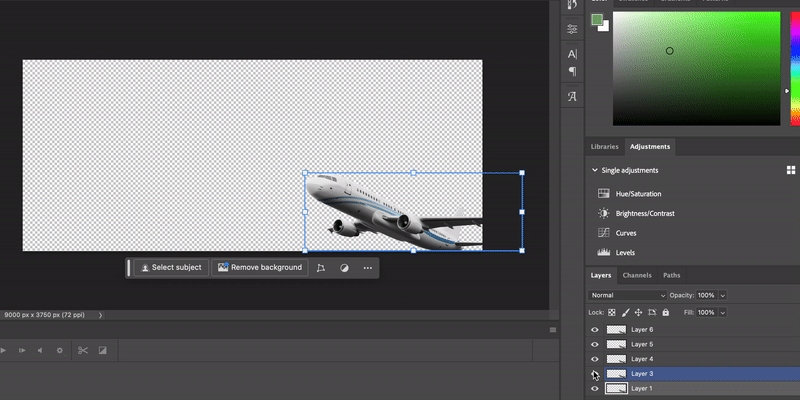Screen dimensions: 800x400
Task: Toggle lock all padlock icon
Action: (665, 312)
